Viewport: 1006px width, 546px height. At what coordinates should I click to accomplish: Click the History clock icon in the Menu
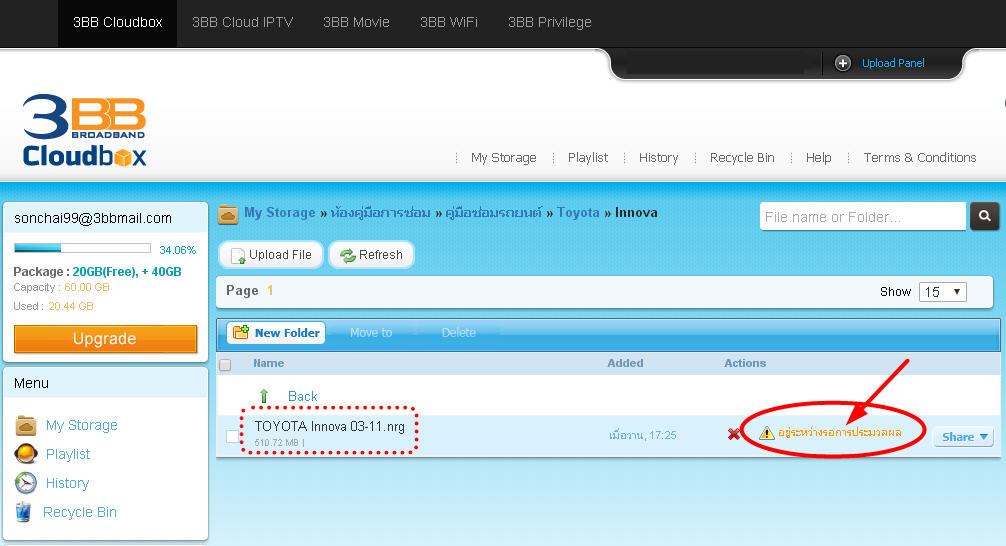(x=26, y=482)
